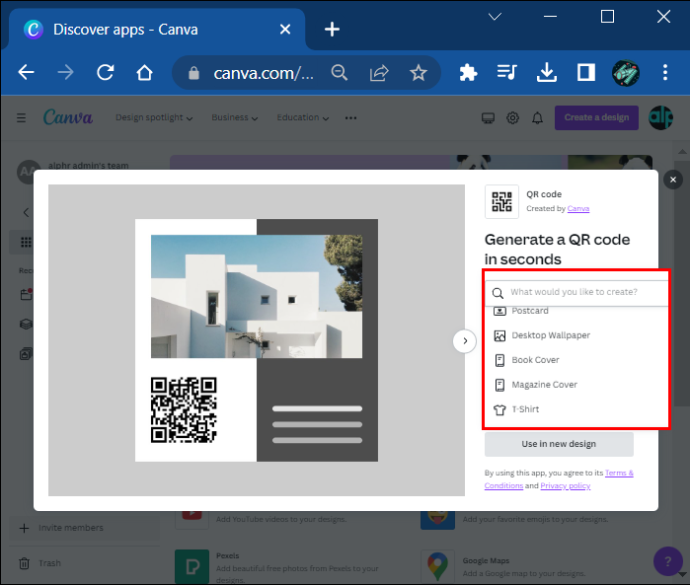Open Canva settings gear
Image resolution: width=690 pixels, height=585 pixels.
click(x=513, y=118)
